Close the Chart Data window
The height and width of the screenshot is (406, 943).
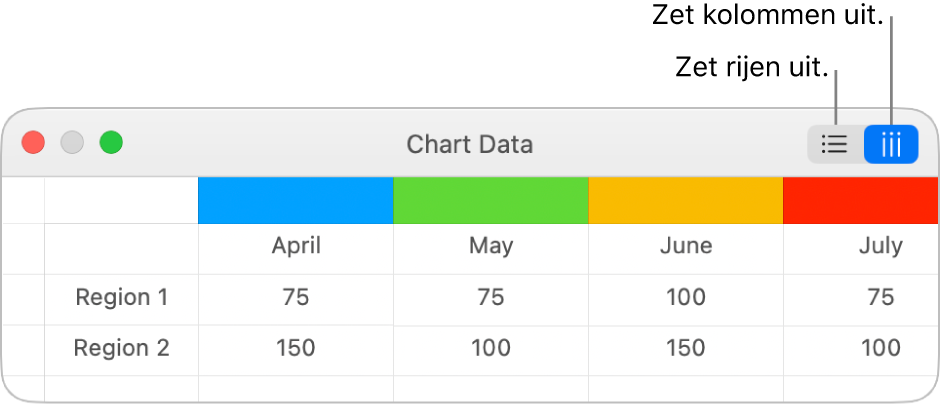pos(34,143)
